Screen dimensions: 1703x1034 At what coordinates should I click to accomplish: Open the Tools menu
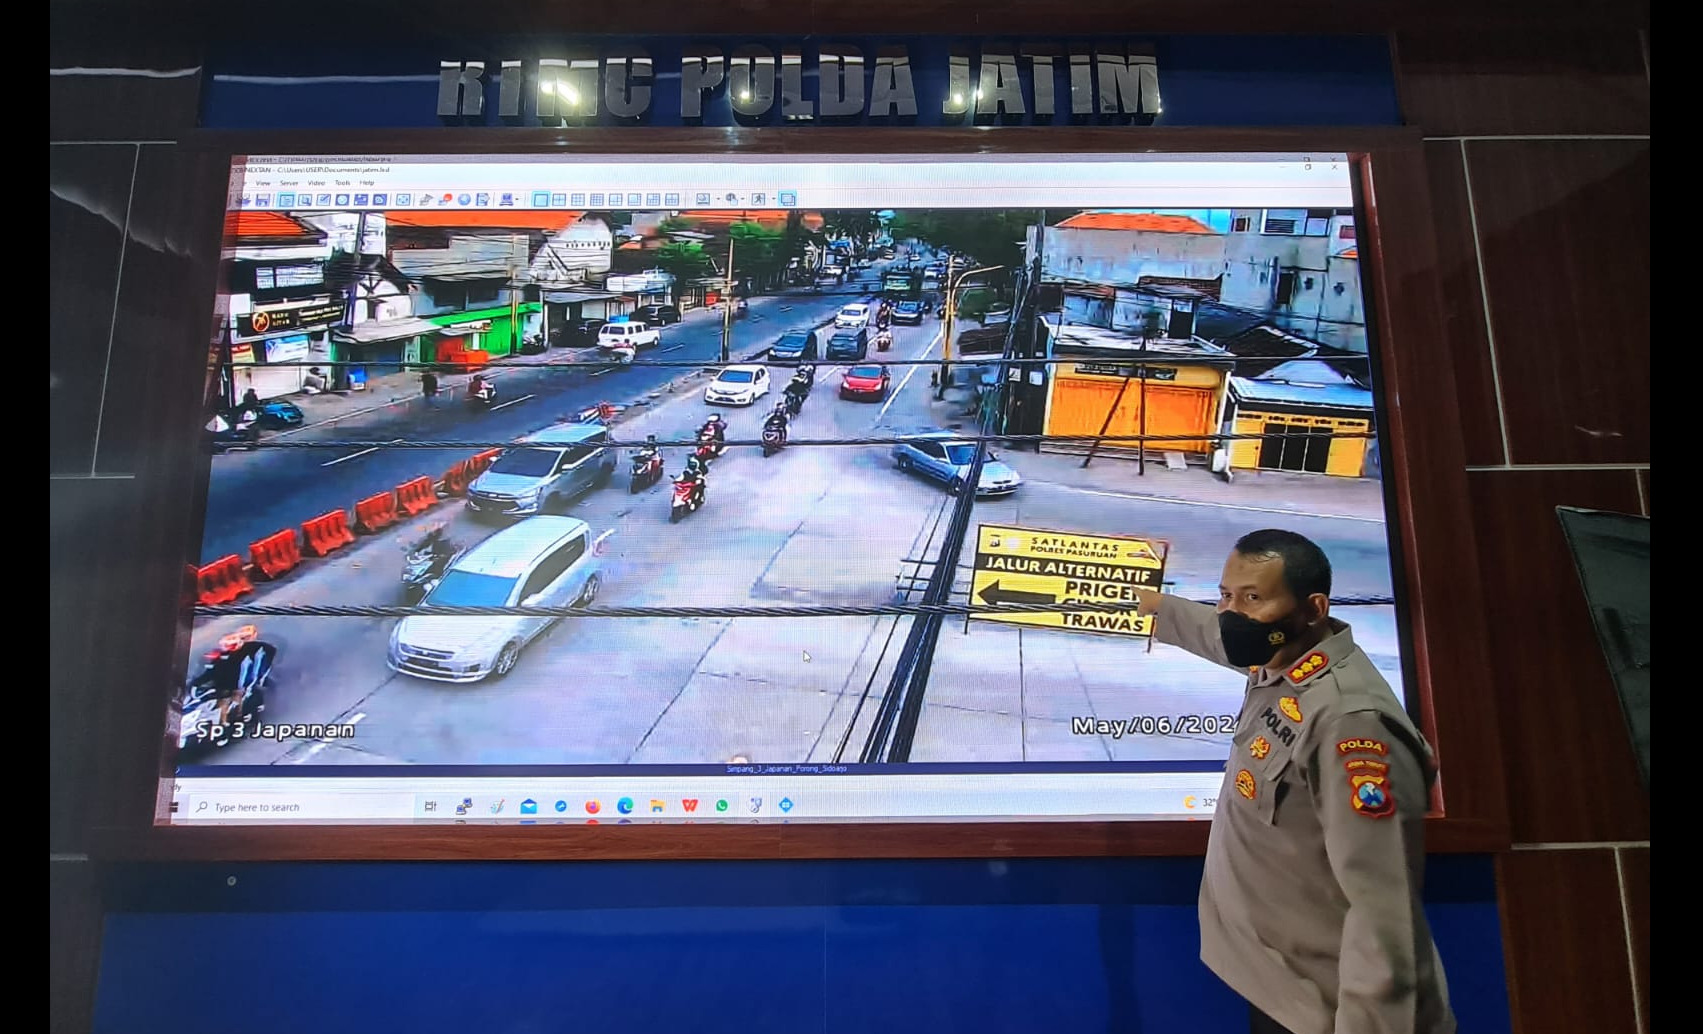click(342, 184)
